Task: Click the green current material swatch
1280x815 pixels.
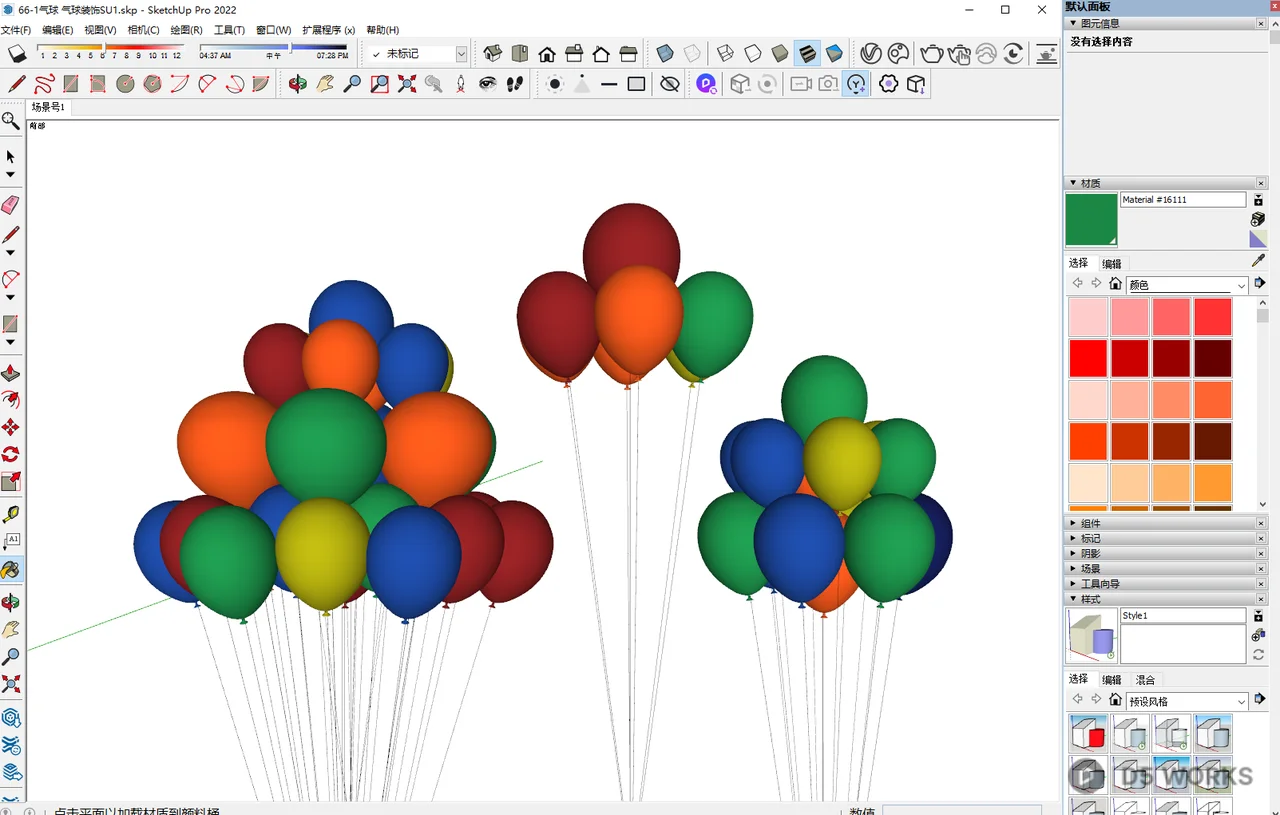Action: point(1091,219)
